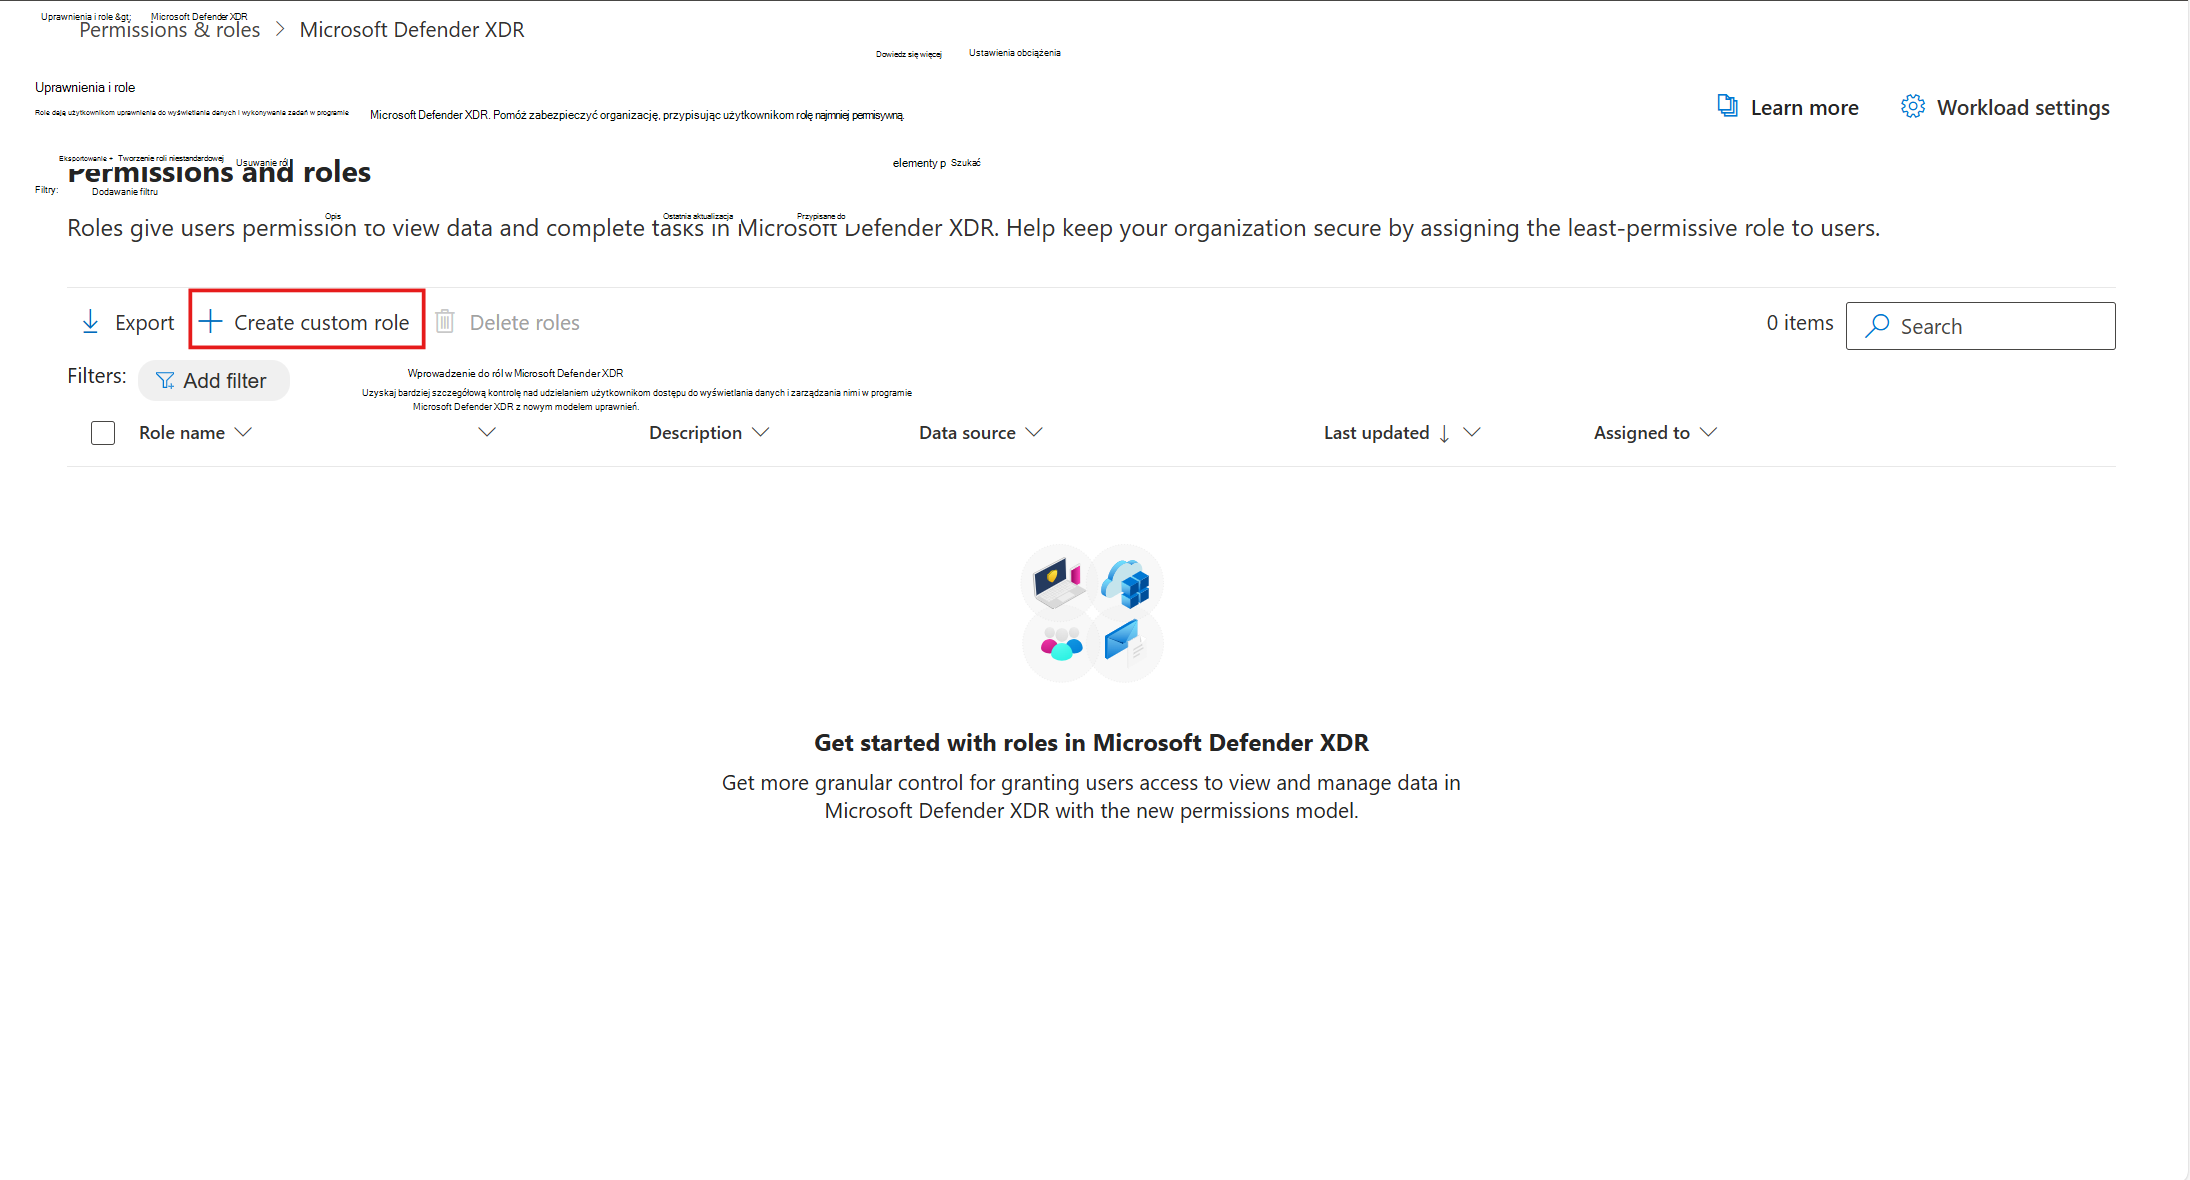Open the Learn more link
This screenshot has width=2190, height=1180.
[1804, 108]
